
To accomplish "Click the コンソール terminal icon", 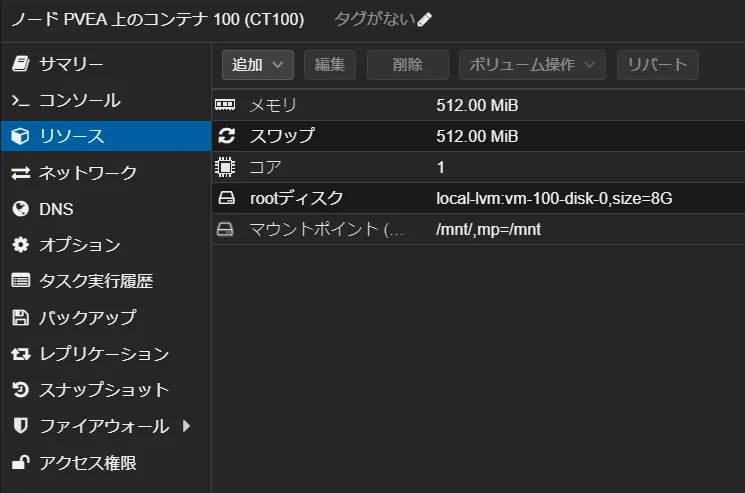I will click(x=20, y=100).
